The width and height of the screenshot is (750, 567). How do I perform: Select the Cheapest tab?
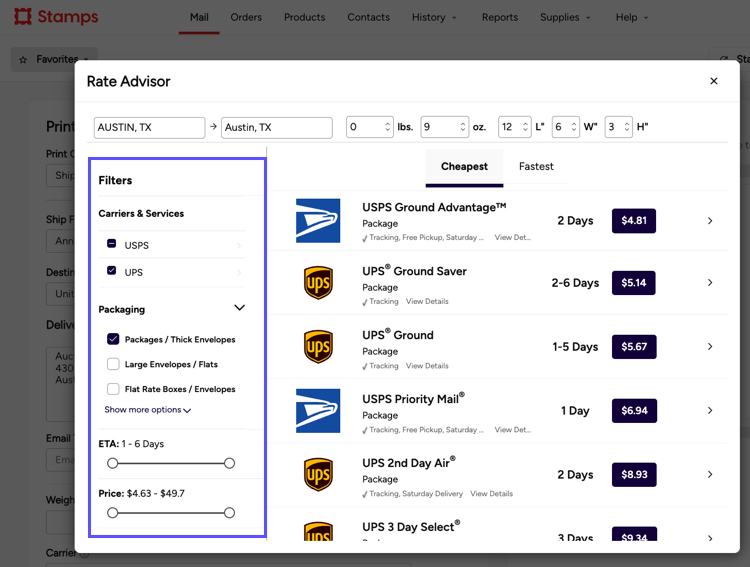[x=464, y=167]
